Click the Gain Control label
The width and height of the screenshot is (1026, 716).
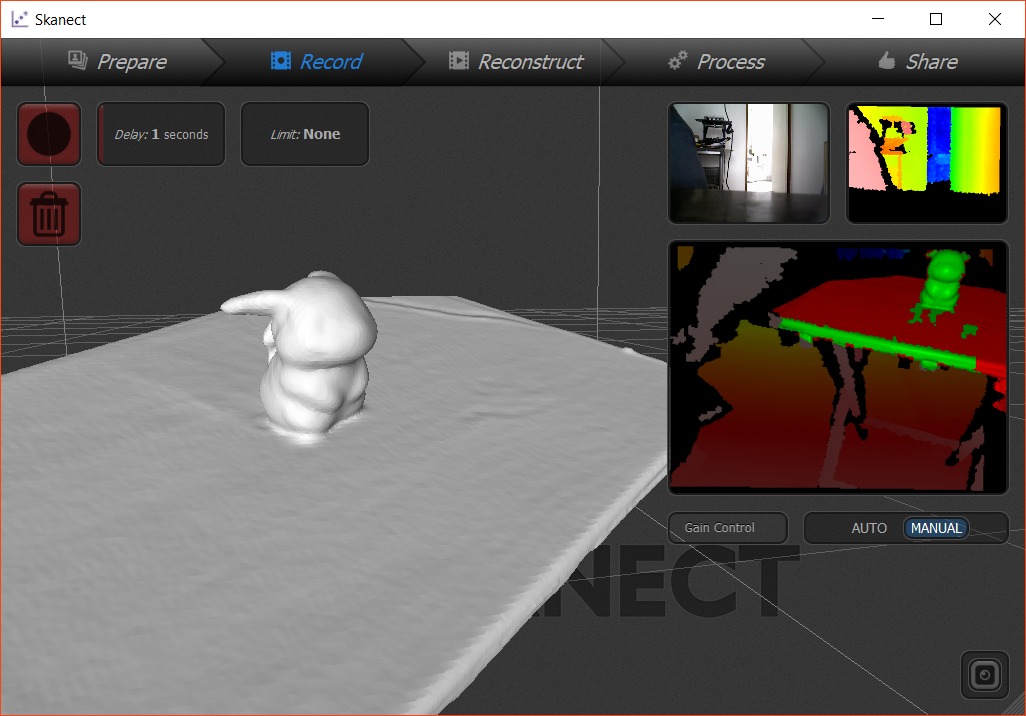tap(728, 528)
